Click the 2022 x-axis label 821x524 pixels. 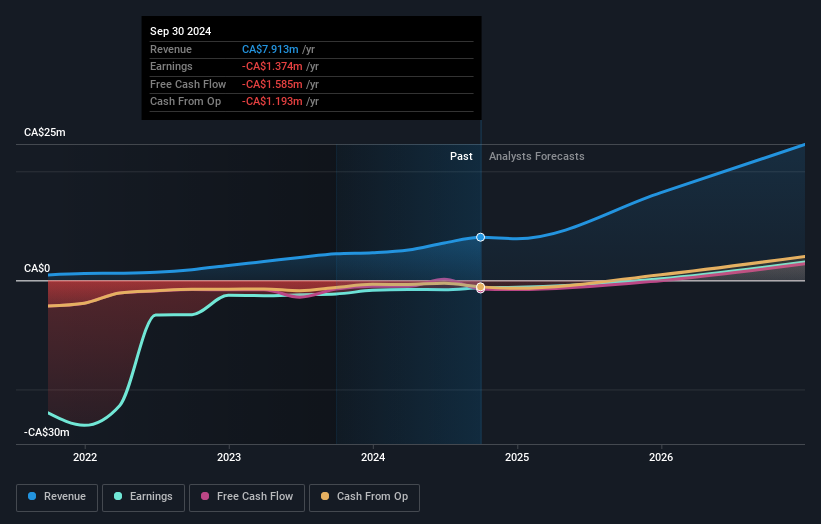[85, 457]
